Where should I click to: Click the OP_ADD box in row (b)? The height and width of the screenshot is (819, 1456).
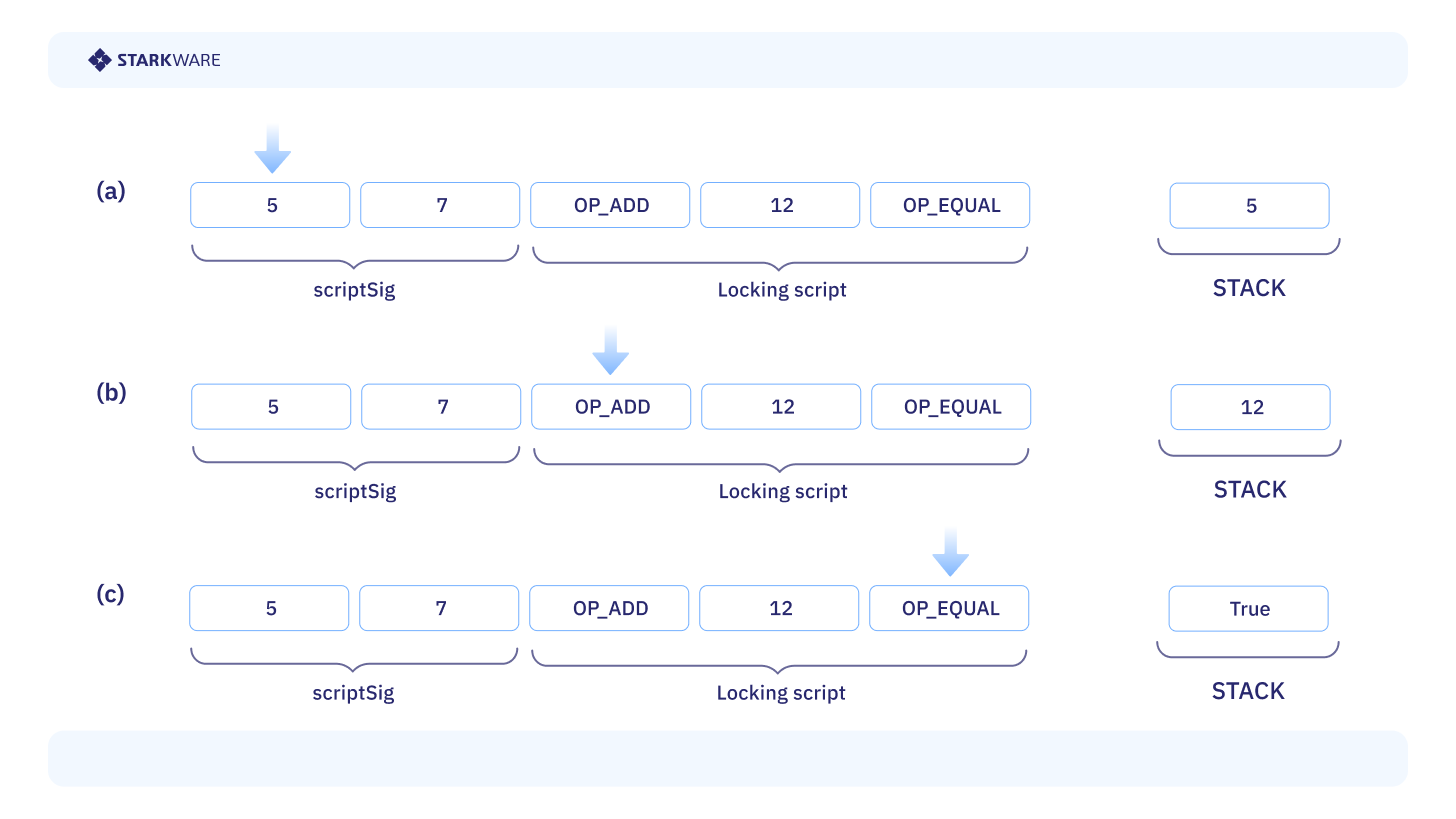611,407
